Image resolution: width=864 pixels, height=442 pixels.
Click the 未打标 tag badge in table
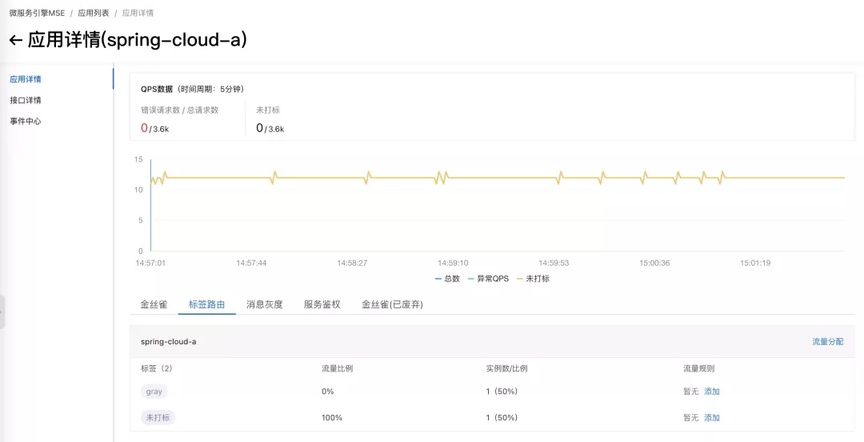click(x=158, y=418)
